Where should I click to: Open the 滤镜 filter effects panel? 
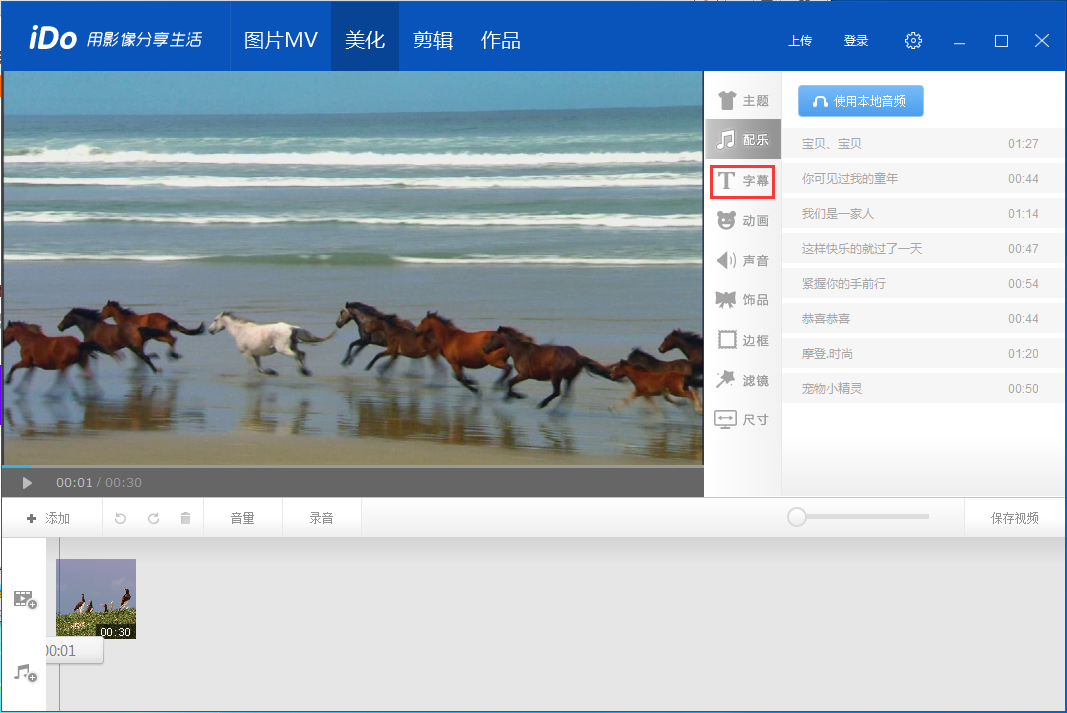coord(743,380)
